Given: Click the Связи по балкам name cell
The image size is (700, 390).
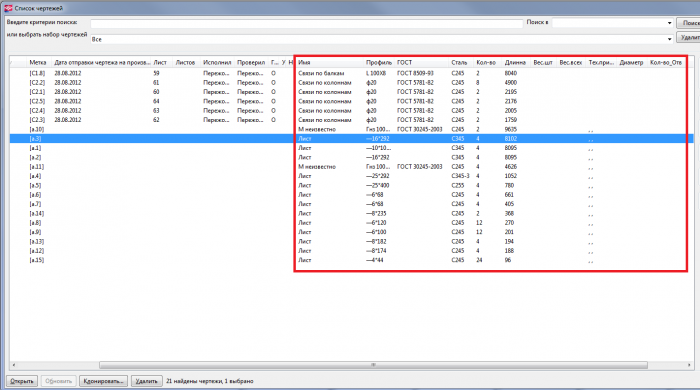Looking at the screenshot, I should [321, 73].
